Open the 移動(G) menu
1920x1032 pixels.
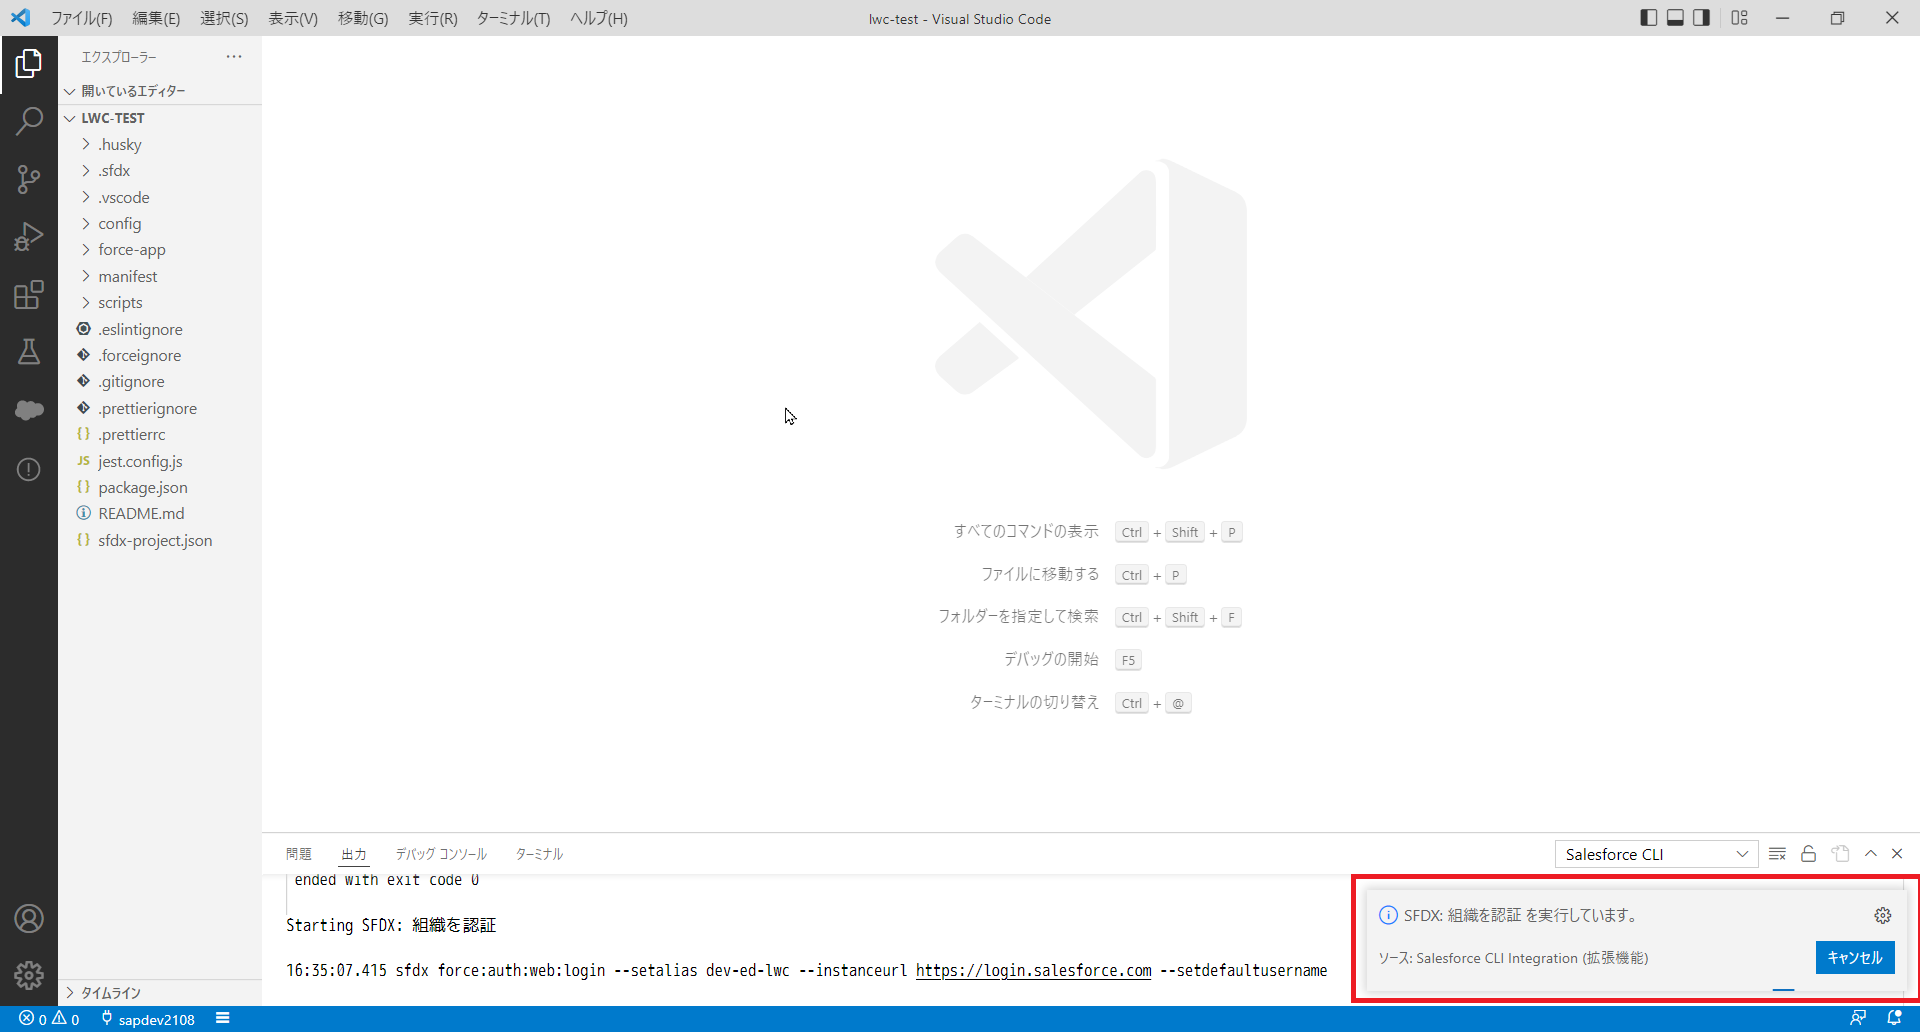point(363,18)
